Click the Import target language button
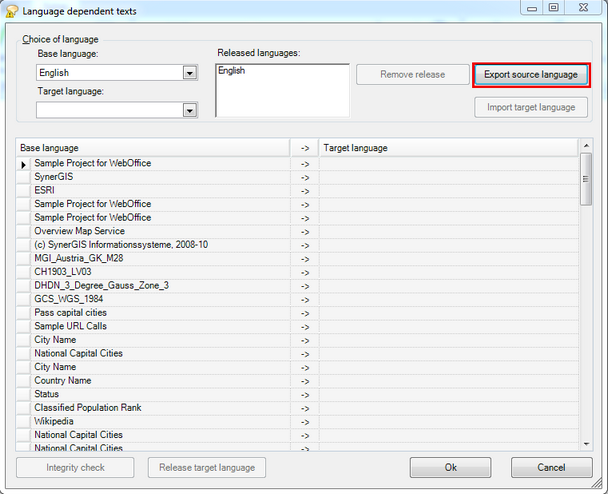 coord(531,107)
